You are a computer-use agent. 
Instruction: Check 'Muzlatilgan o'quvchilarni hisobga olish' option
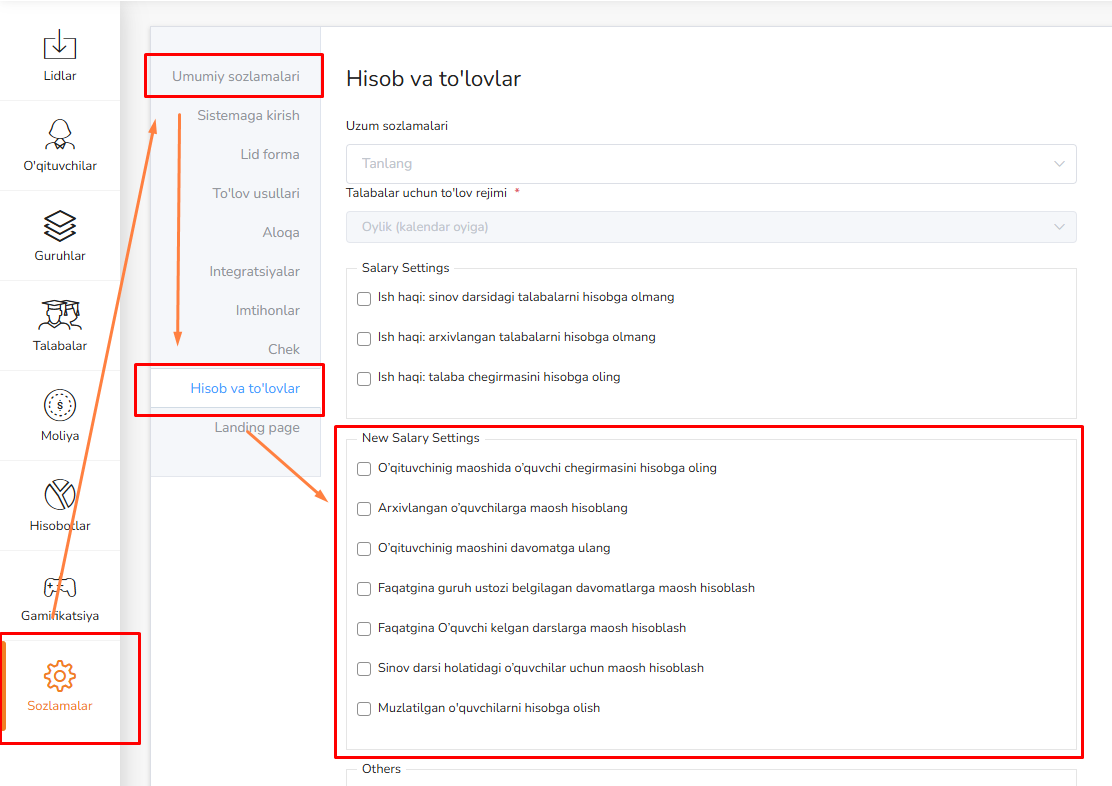[x=364, y=709]
